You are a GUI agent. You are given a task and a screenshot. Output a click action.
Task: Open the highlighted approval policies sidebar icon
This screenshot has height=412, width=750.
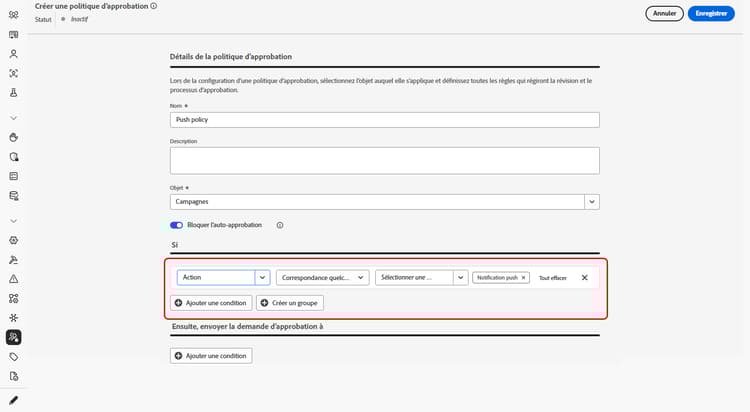coord(13,337)
